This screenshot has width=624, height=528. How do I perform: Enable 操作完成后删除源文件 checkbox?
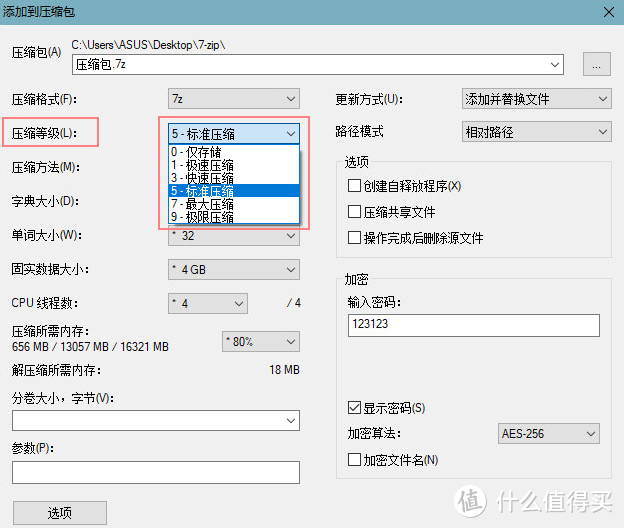pos(354,238)
